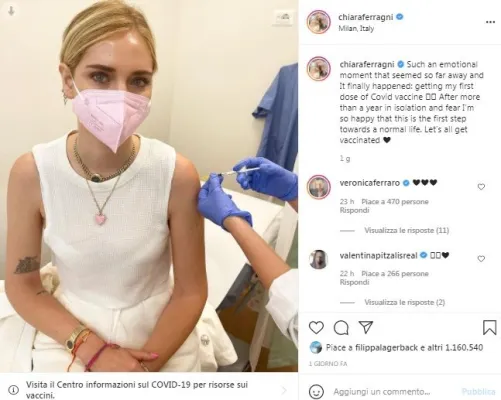Image resolution: width=501 pixels, height=400 pixels.
Task: Open three-dots post options menu
Action: coord(490,22)
